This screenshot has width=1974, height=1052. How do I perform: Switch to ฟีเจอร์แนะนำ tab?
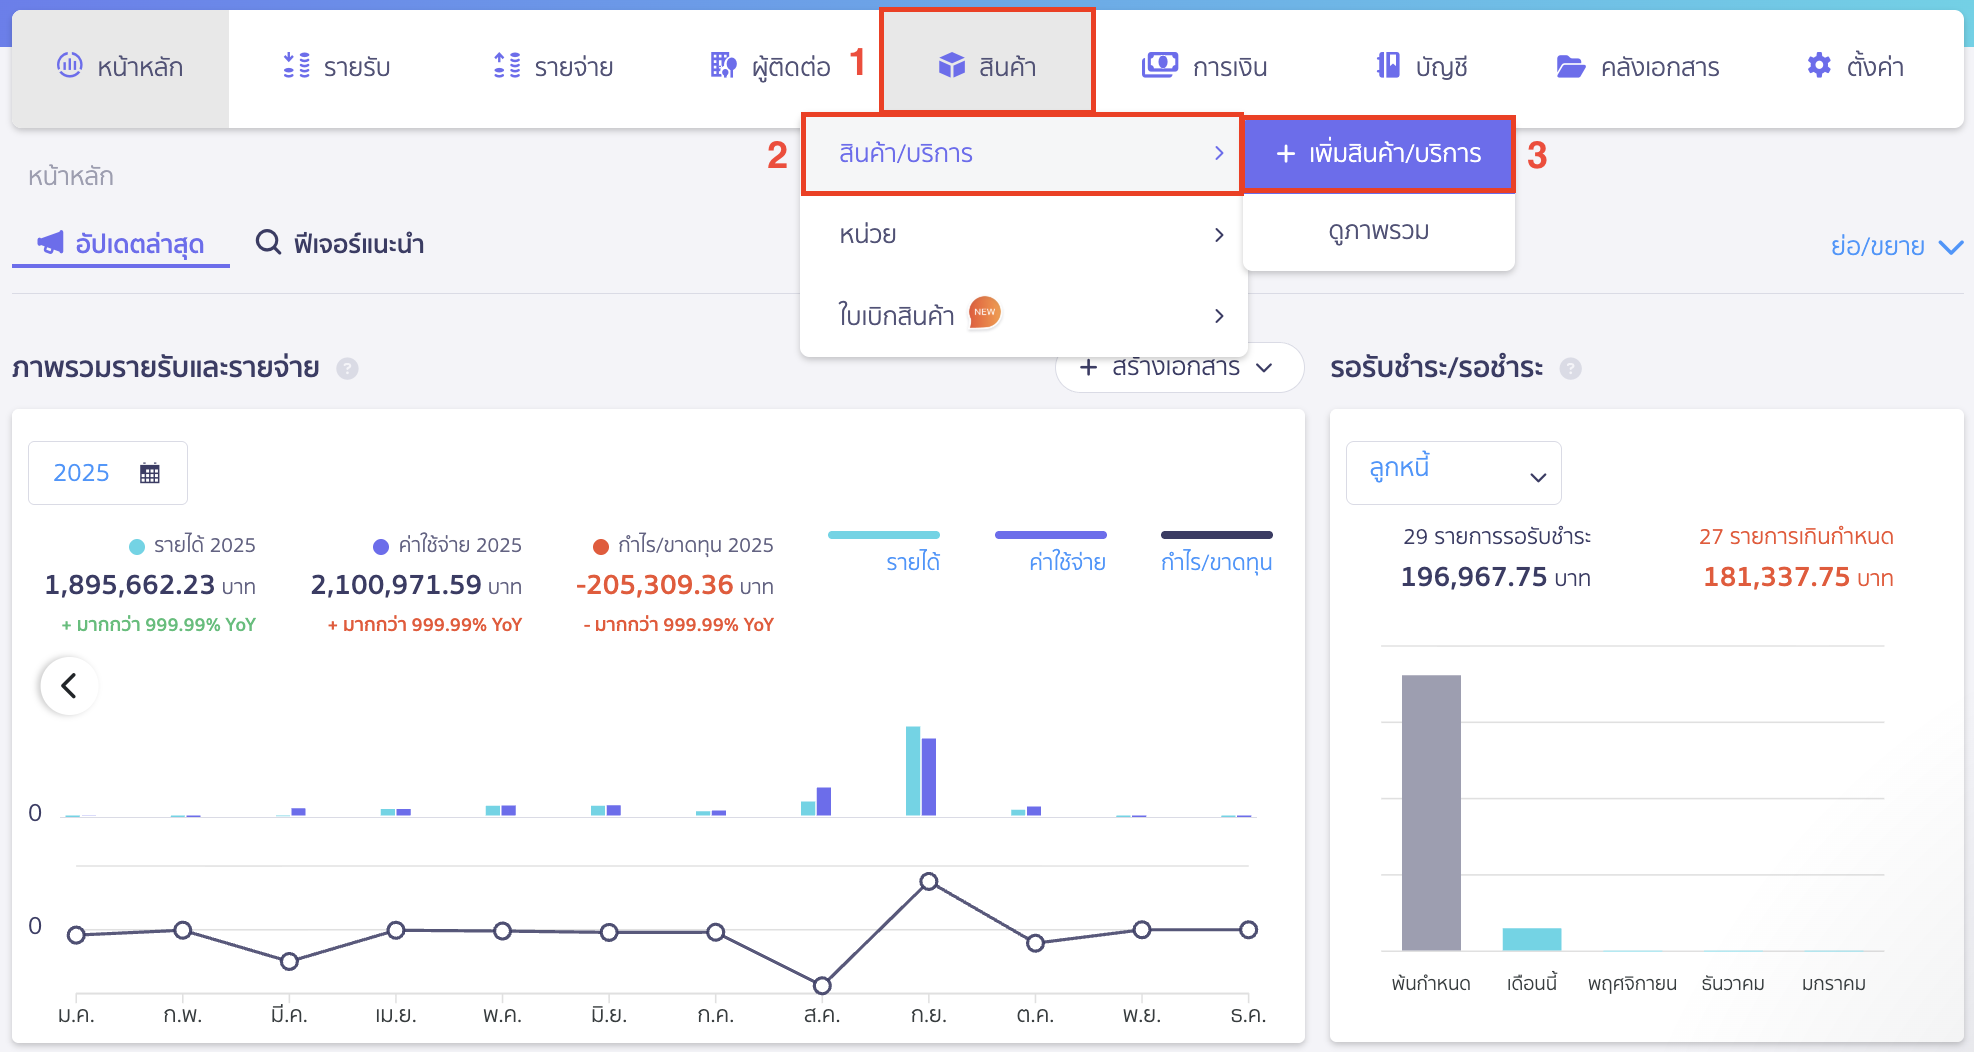340,244
